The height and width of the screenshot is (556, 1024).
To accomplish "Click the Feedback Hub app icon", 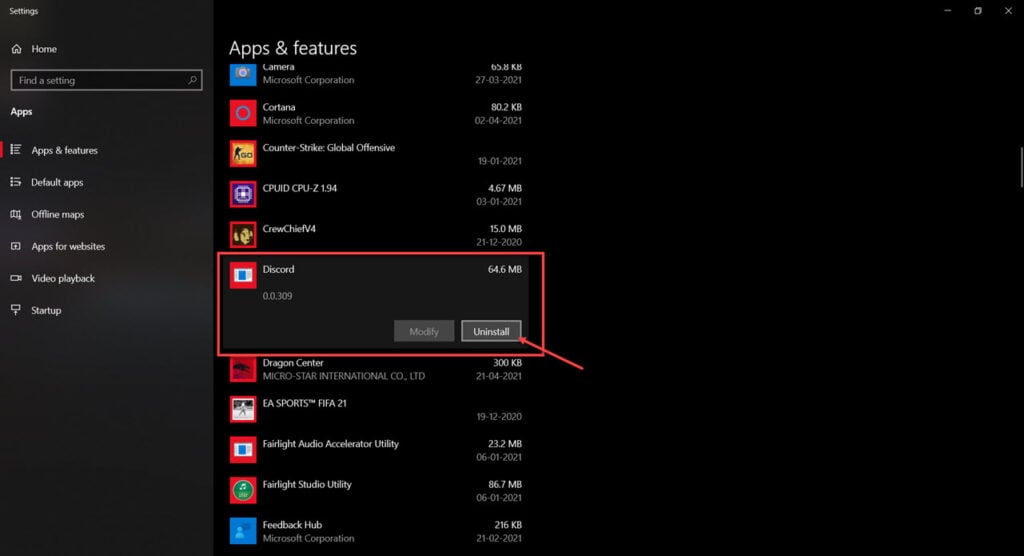I will click(243, 531).
